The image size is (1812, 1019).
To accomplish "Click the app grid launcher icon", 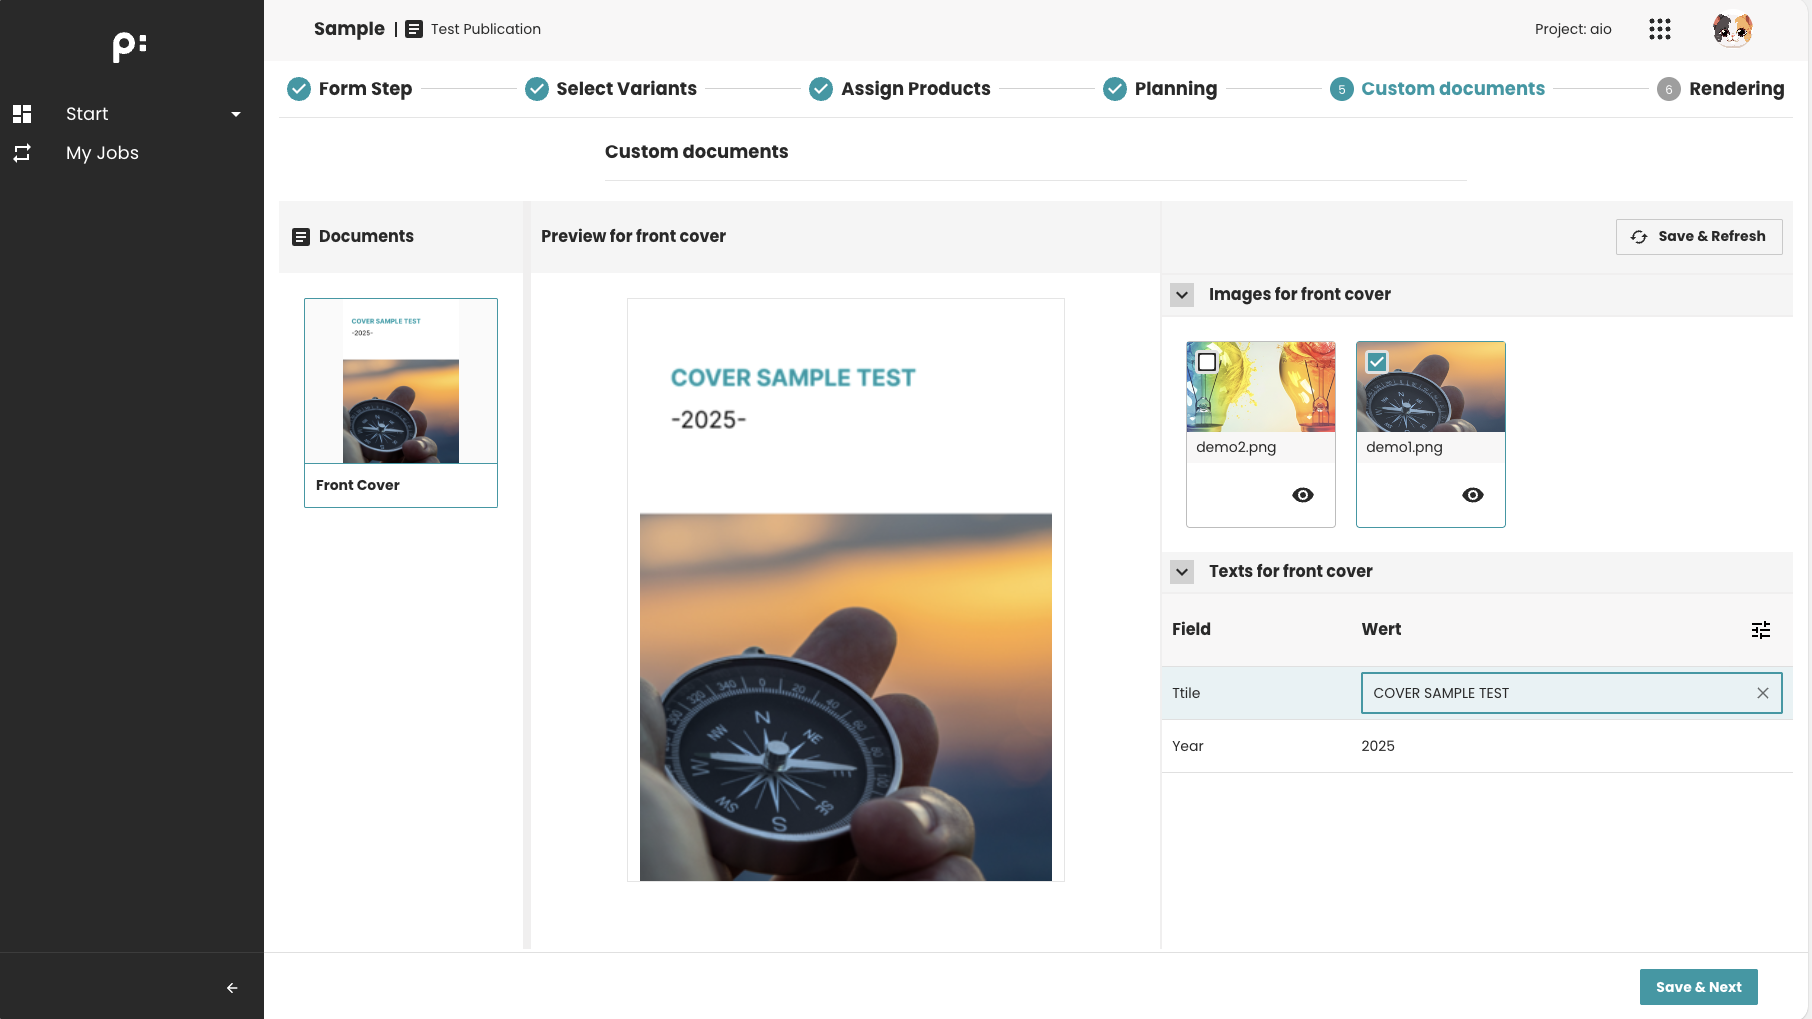I will [1660, 29].
